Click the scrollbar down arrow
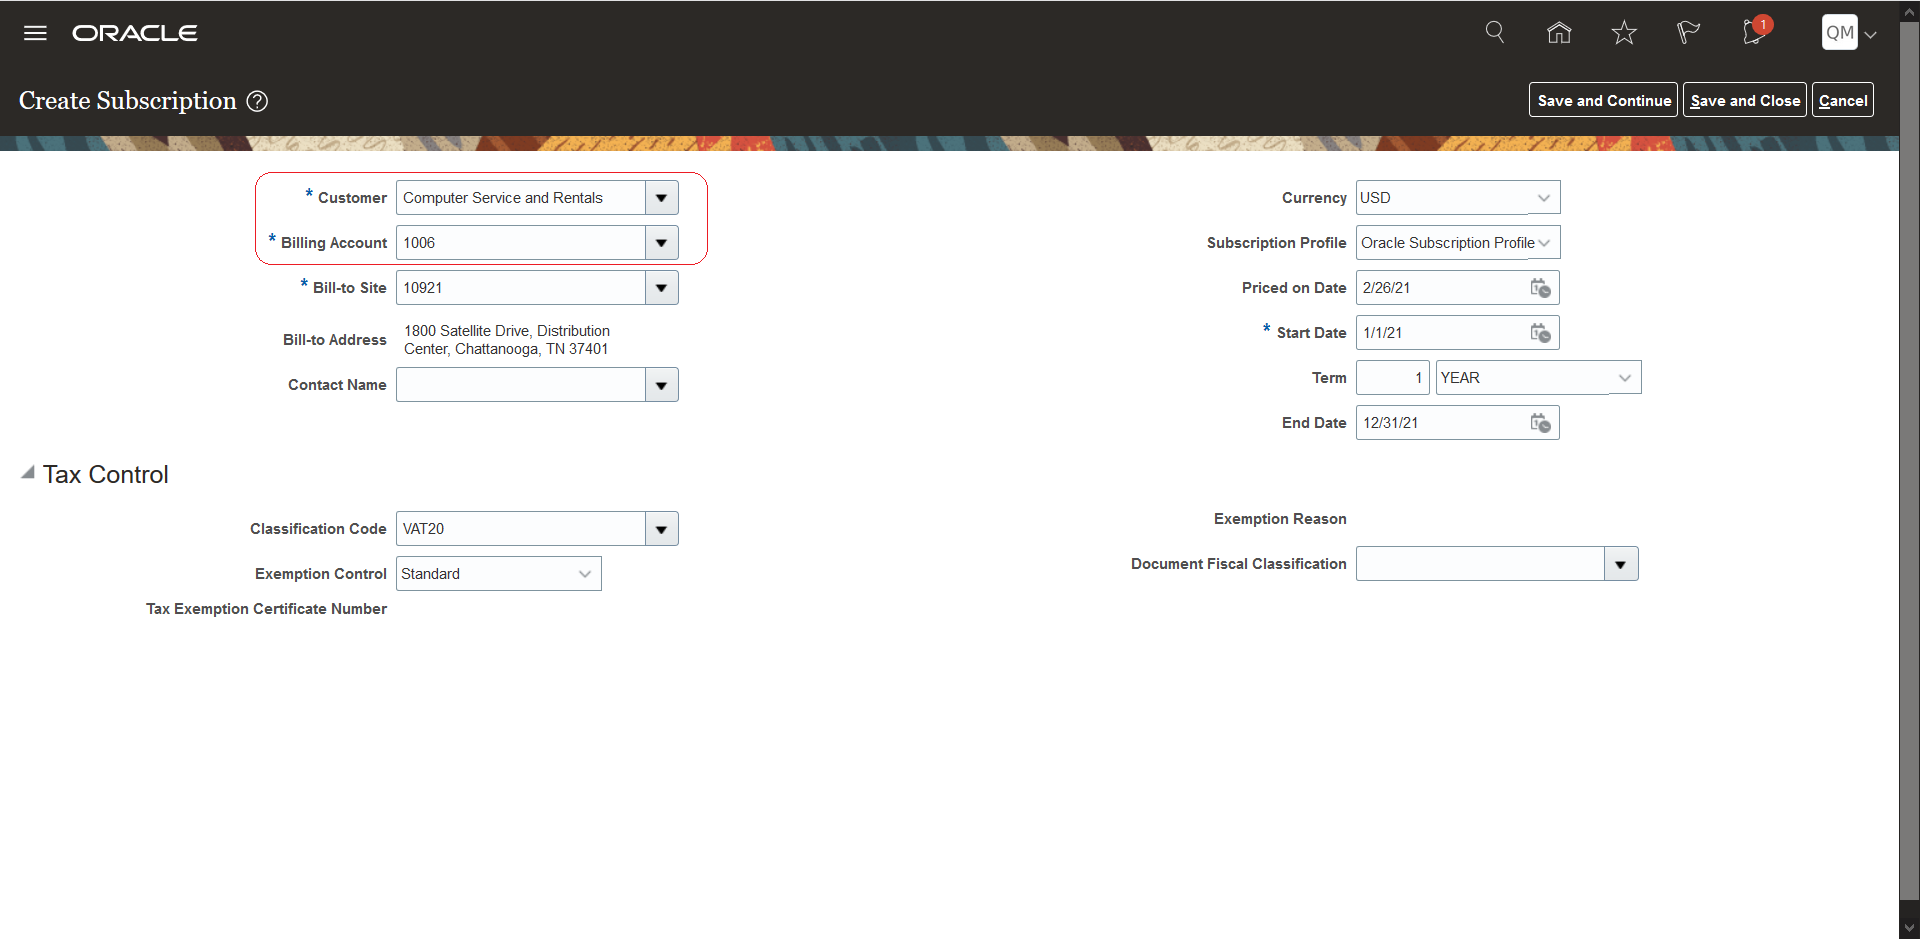Image resolution: width=1920 pixels, height=939 pixels. pos(1910,928)
